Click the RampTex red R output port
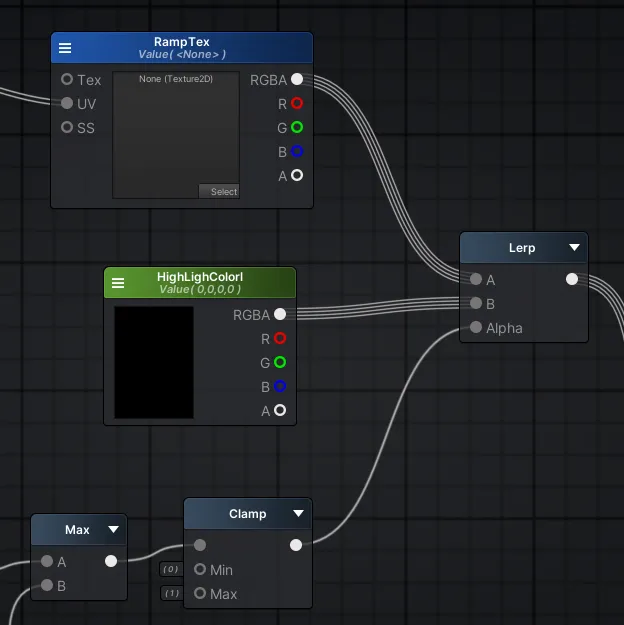 click(297, 103)
